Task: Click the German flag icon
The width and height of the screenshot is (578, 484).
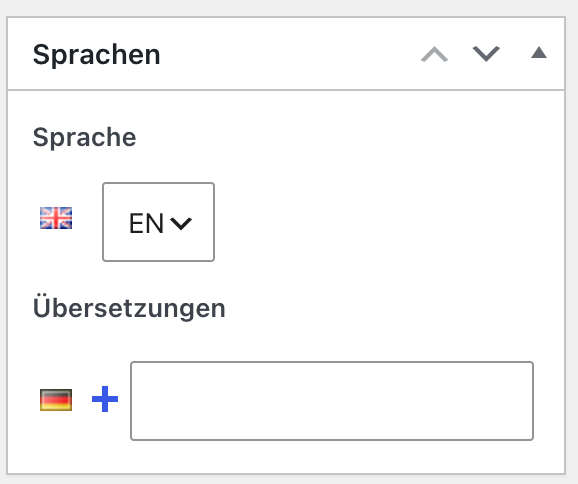Action: click(56, 400)
